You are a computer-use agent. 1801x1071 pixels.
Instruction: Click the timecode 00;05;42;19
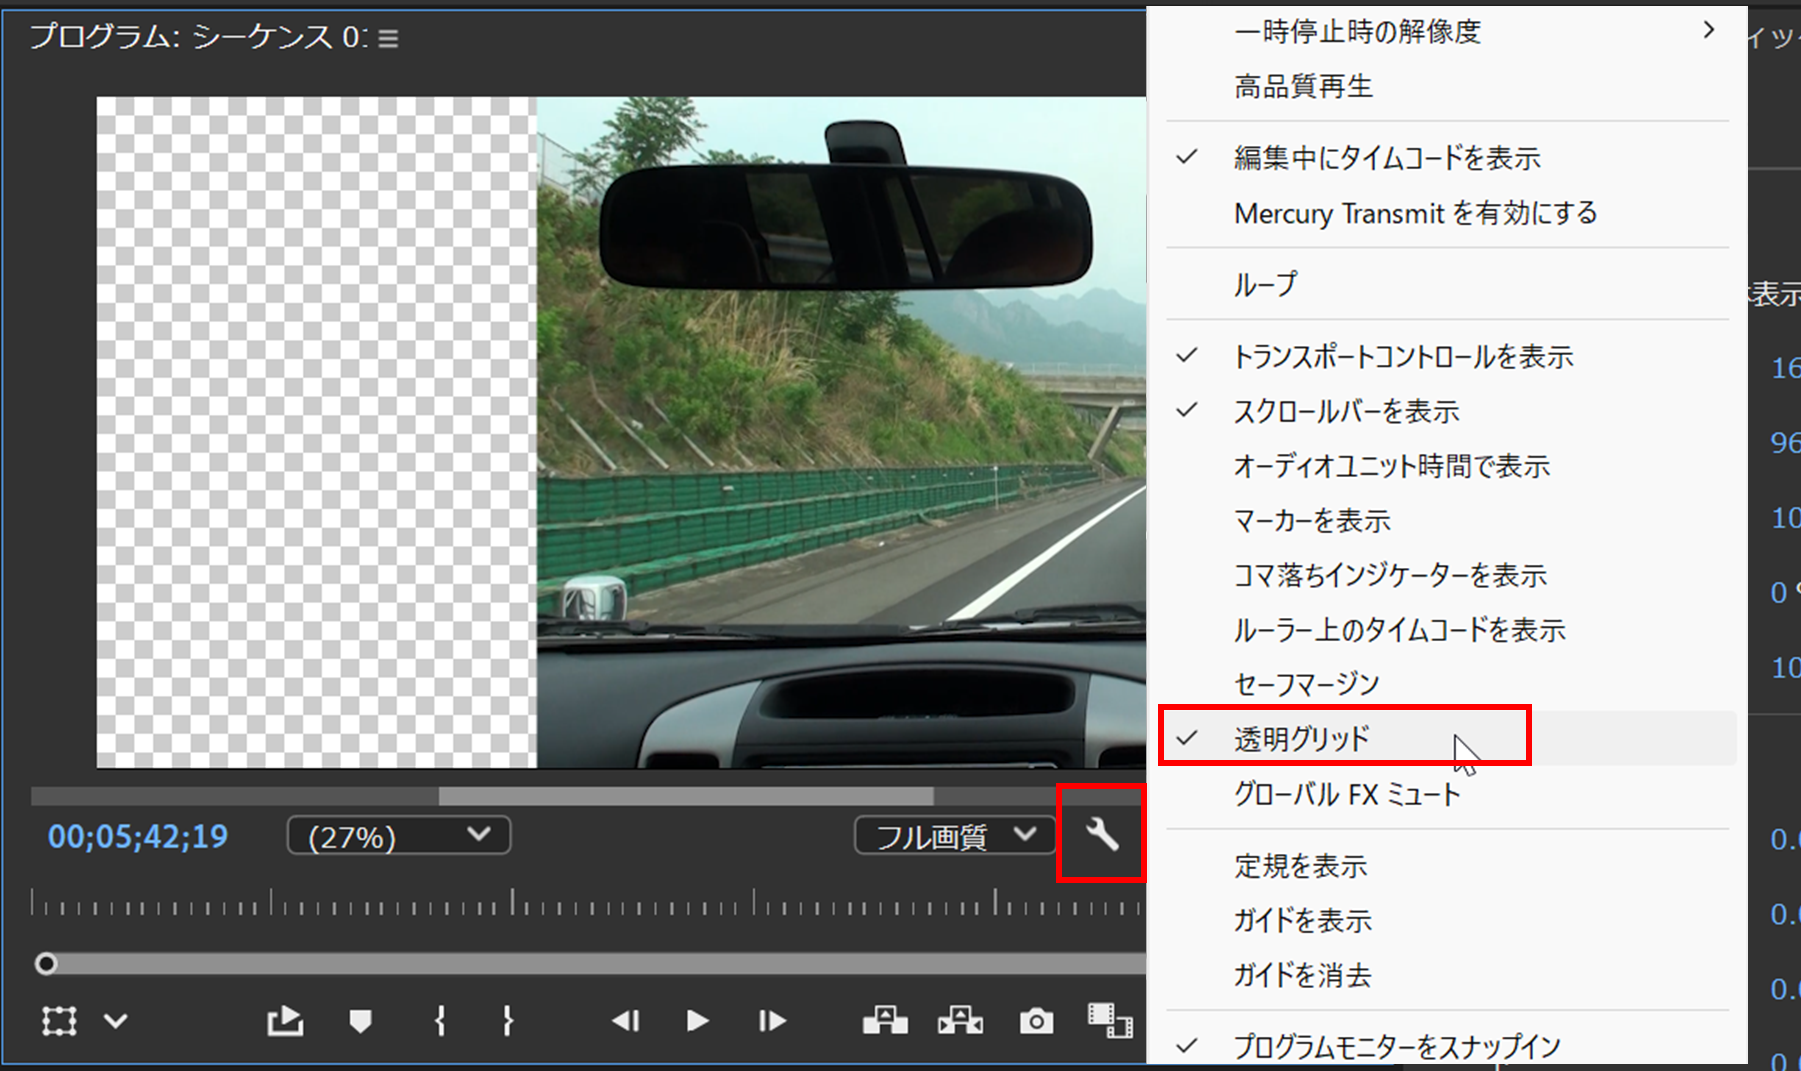pos(137,836)
